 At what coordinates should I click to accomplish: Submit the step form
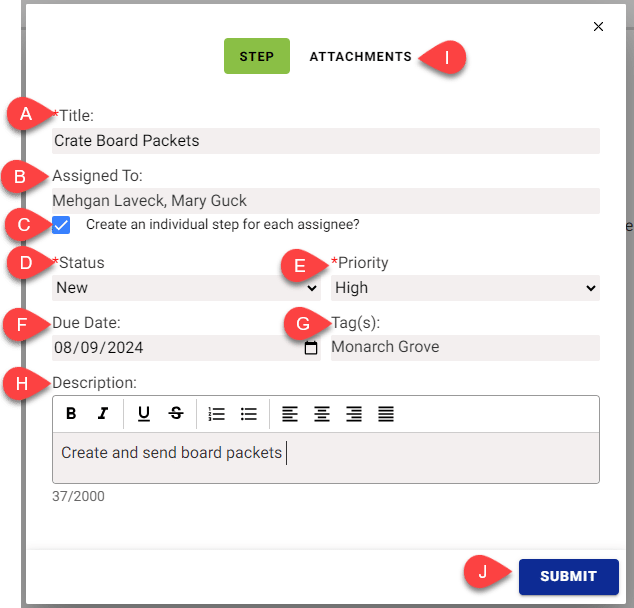[x=568, y=576]
